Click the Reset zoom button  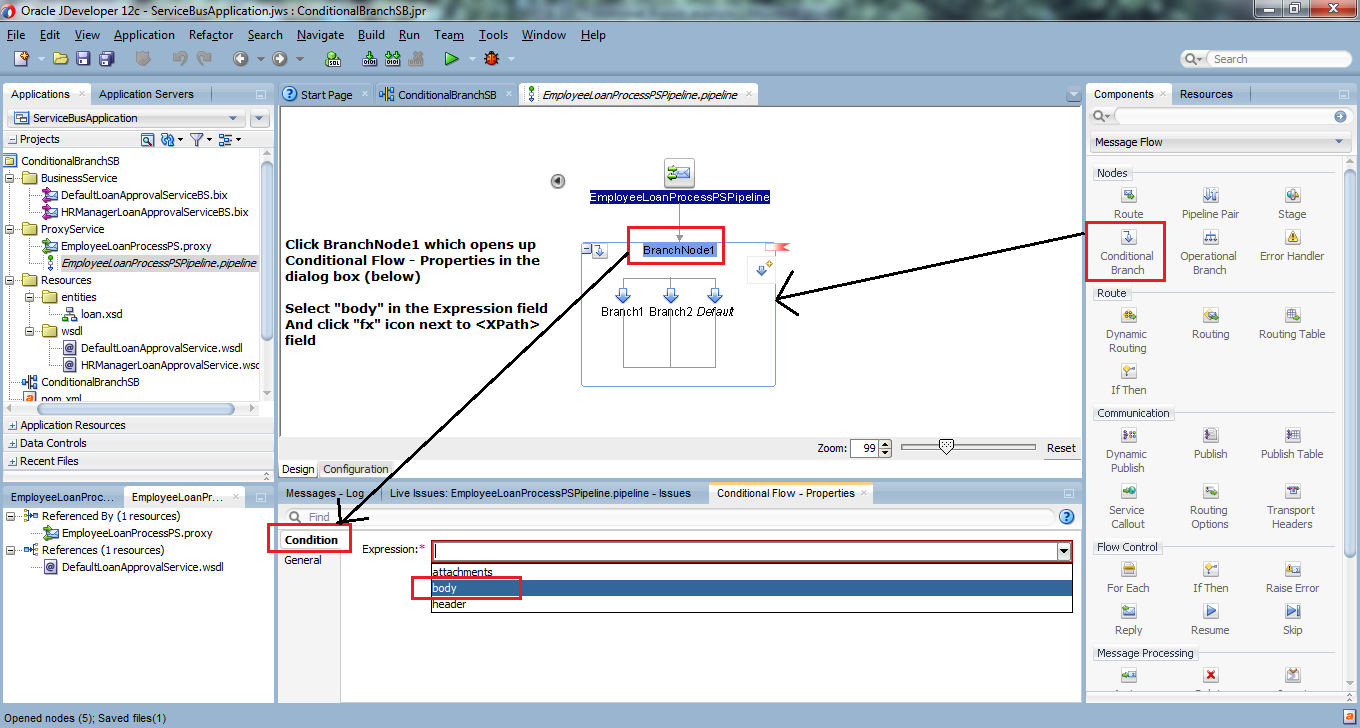[x=1061, y=447]
